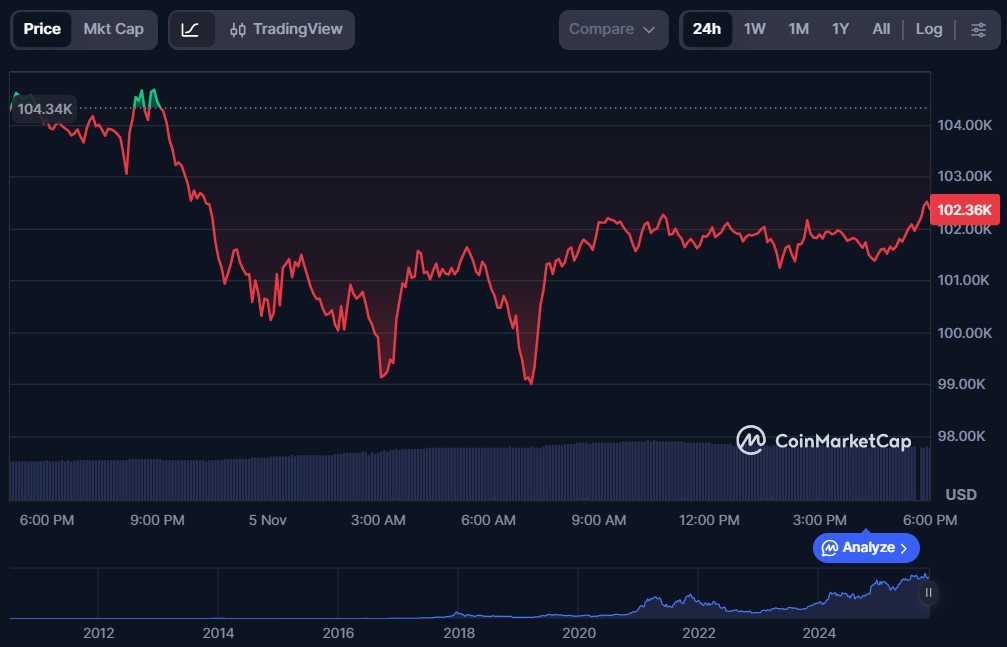
Task: Click the CoinMarketCap logo watermark
Action: [824, 440]
